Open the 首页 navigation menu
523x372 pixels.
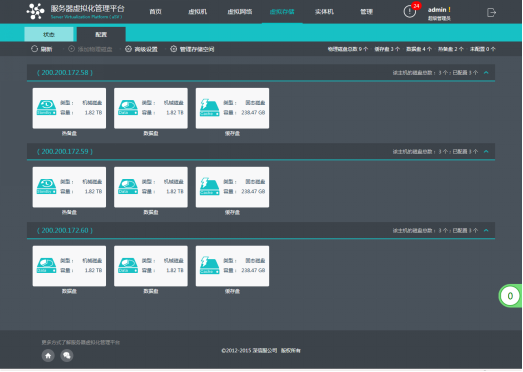click(155, 12)
